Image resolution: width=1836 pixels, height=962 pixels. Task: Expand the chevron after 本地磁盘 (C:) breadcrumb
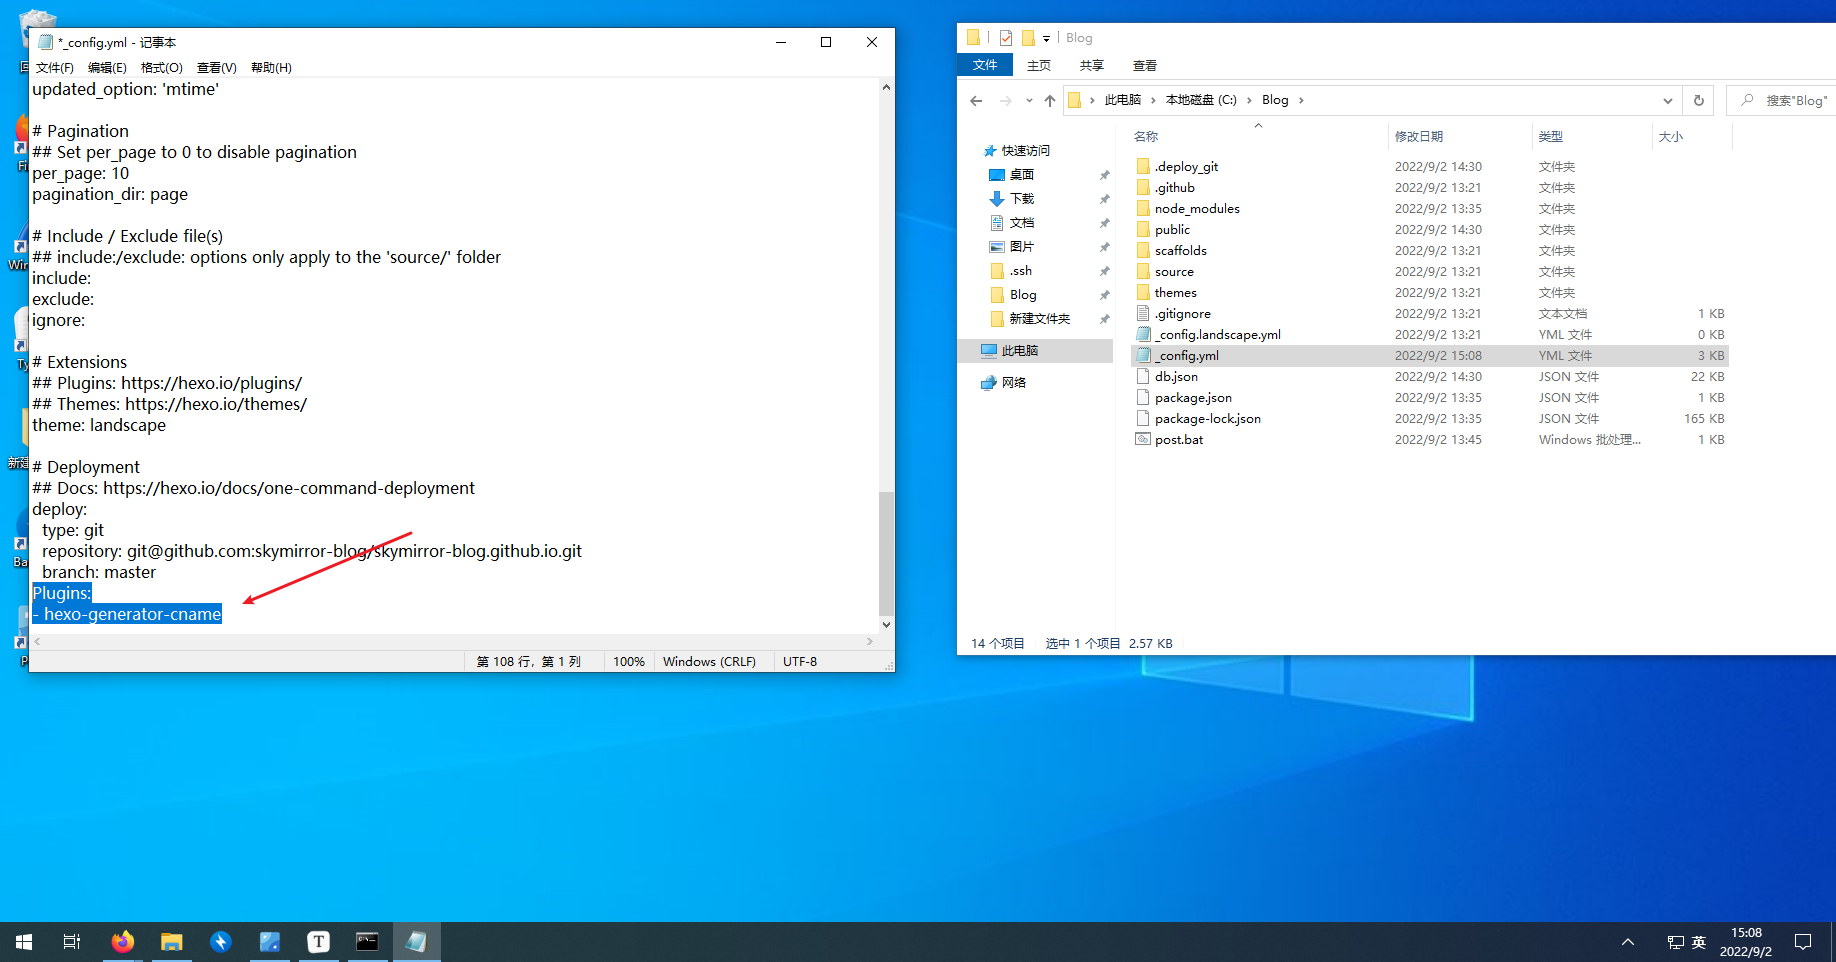point(1249,100)
